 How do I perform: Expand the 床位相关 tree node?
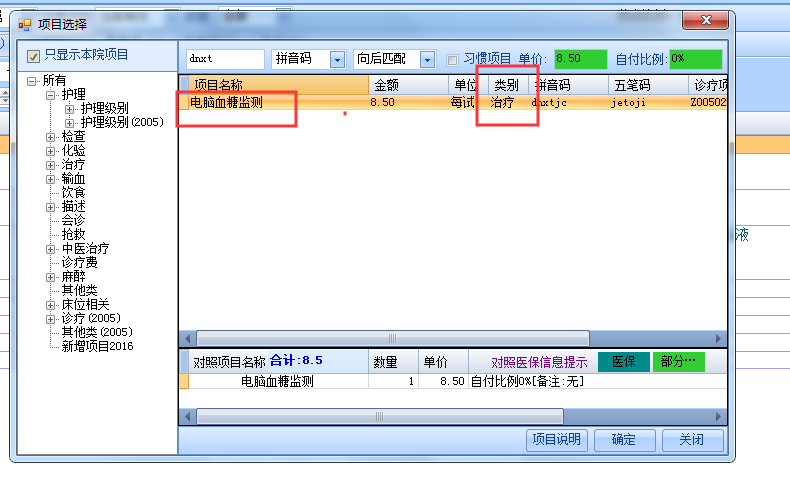[50, 305]
